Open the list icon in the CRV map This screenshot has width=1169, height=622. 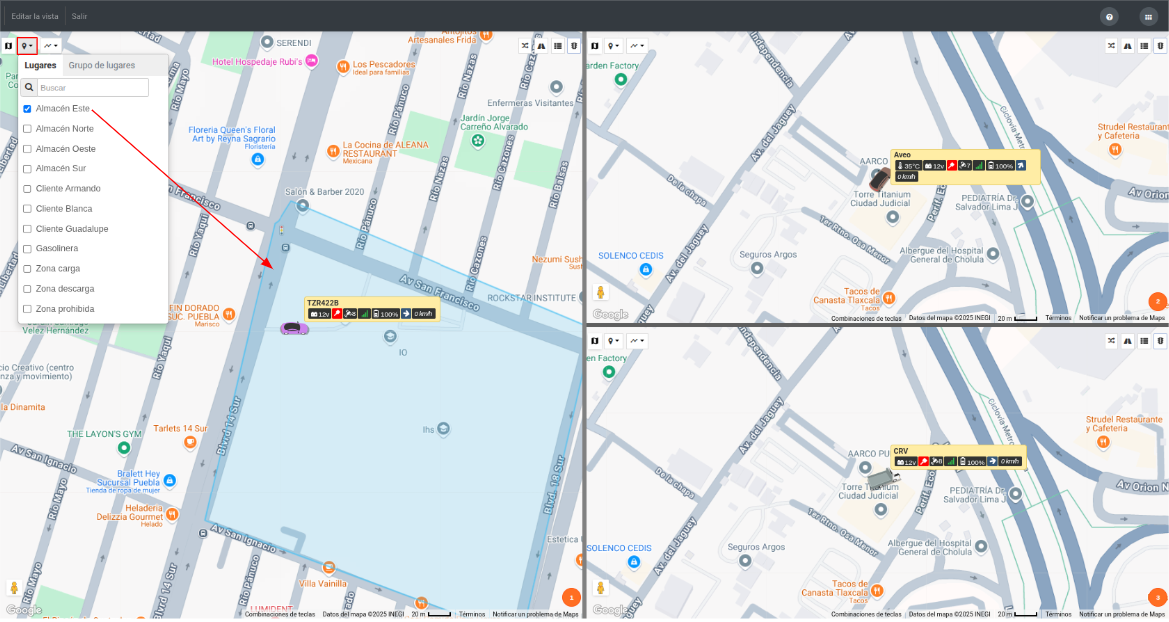[1144, 342]
